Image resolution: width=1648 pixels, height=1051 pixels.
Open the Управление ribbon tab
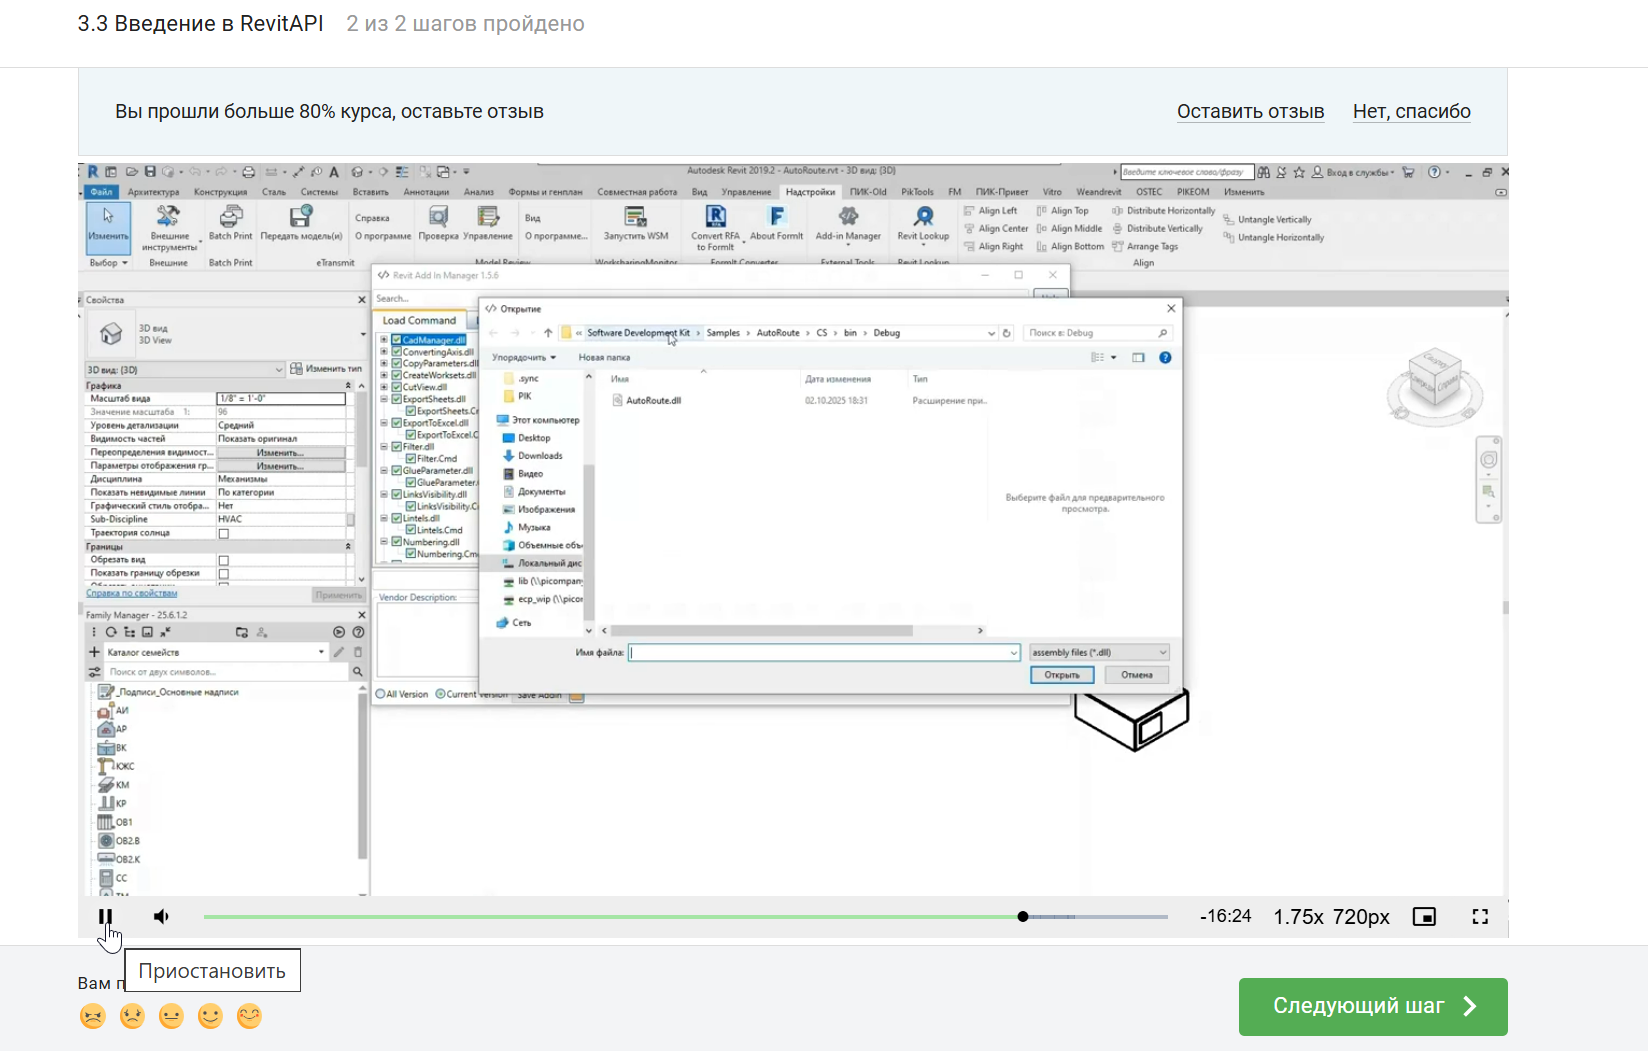[746, 192]
